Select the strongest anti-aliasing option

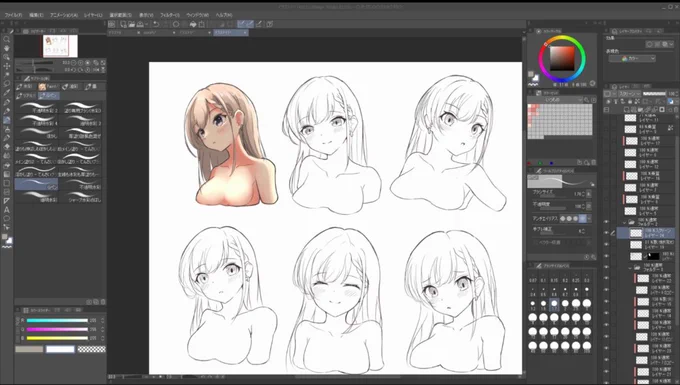pyautogui.click(x=582, y=219)
